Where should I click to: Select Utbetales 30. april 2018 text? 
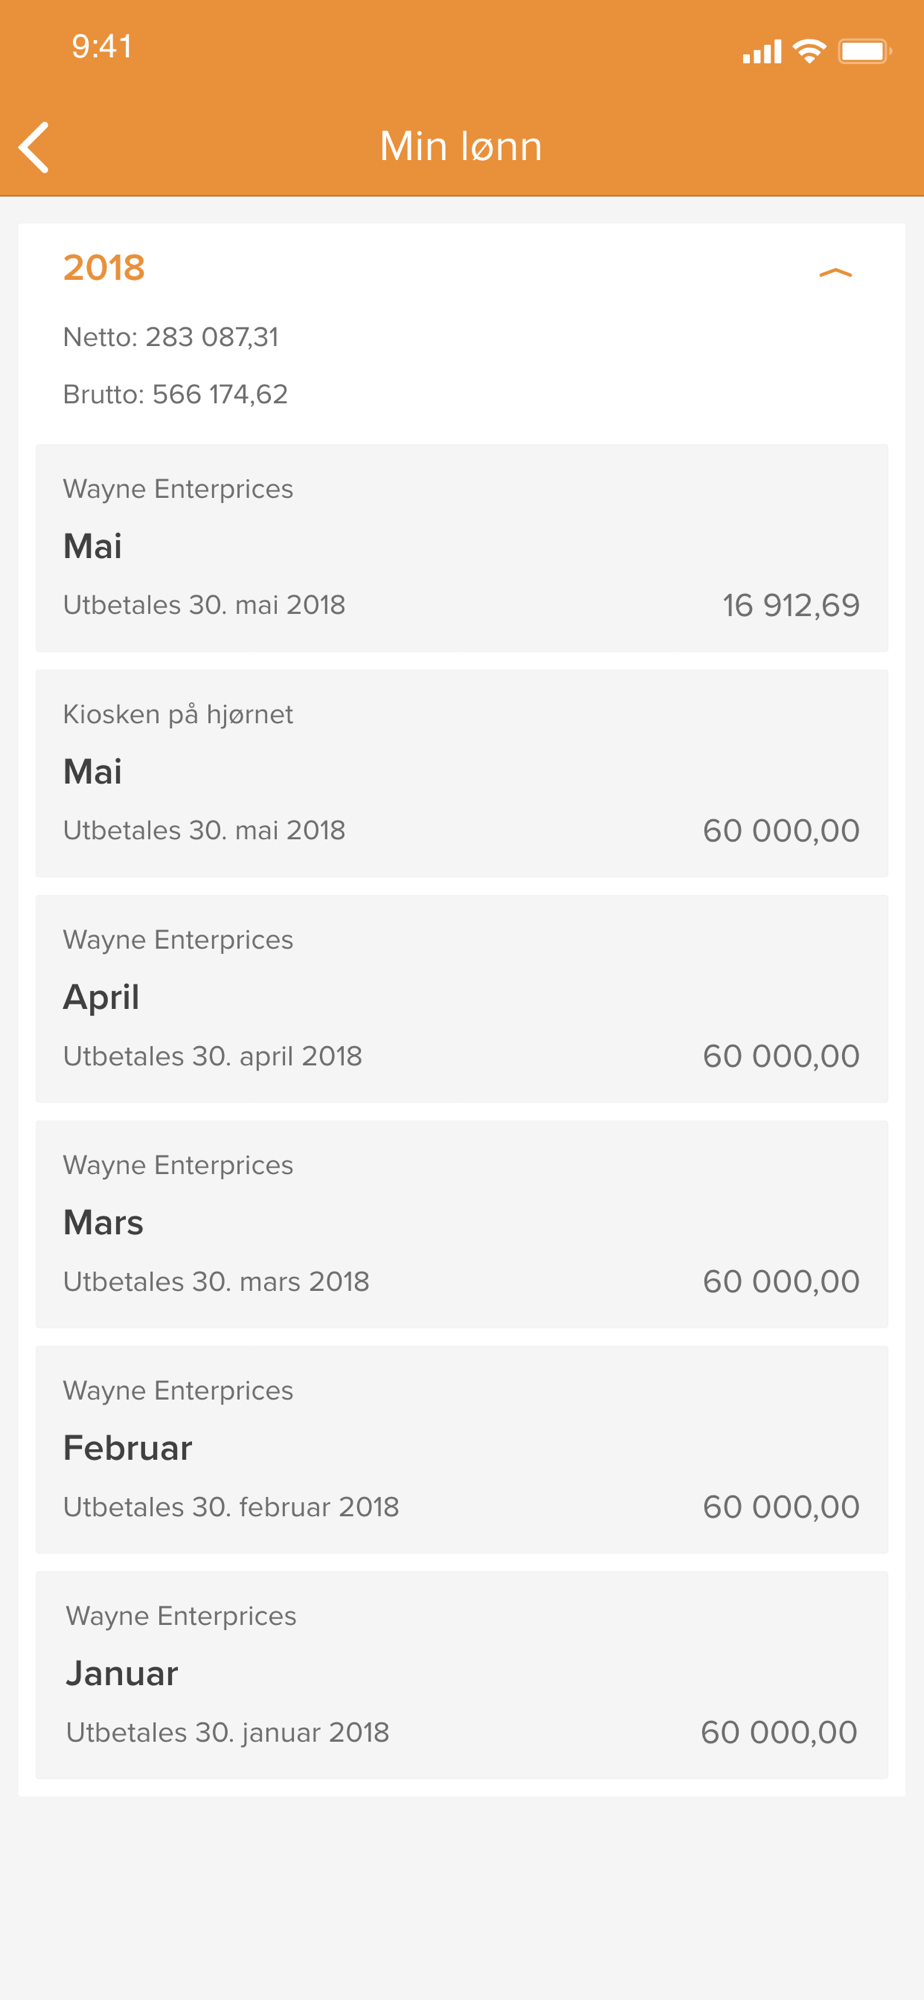click(x=212, y=1056)
